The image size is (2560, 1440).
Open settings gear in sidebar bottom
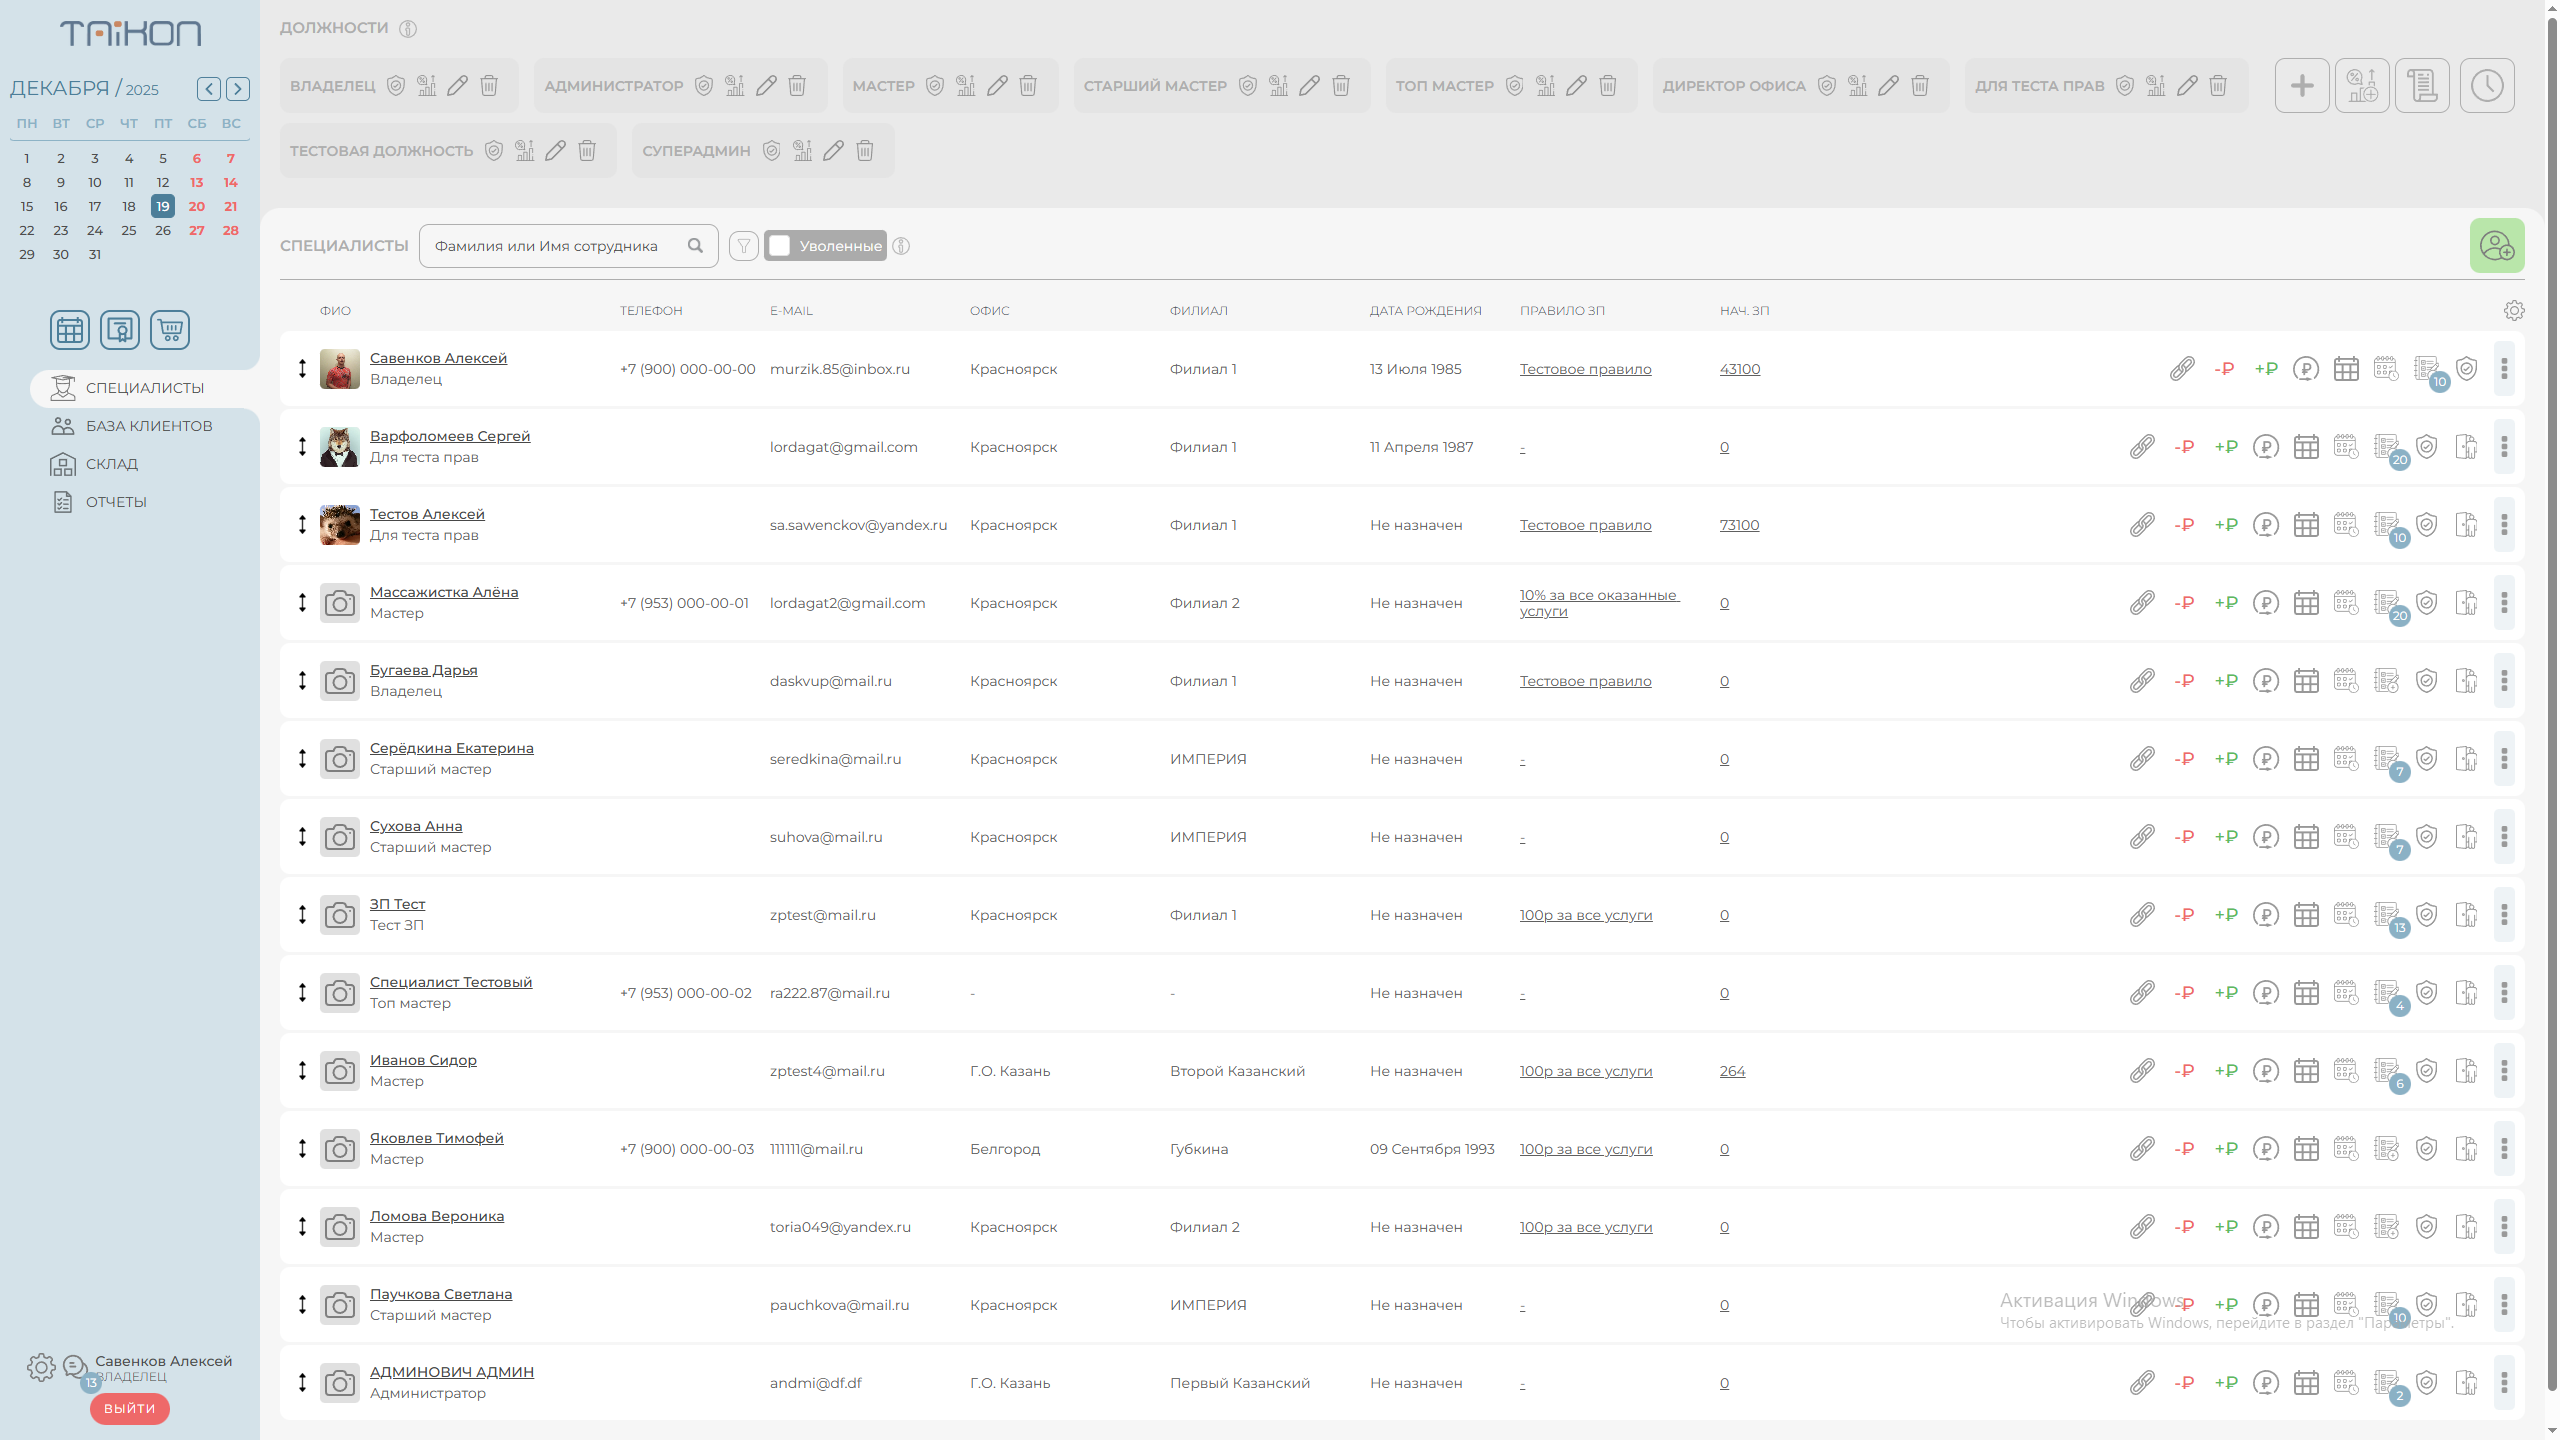pyautogui.click(x=41, y=1367)
